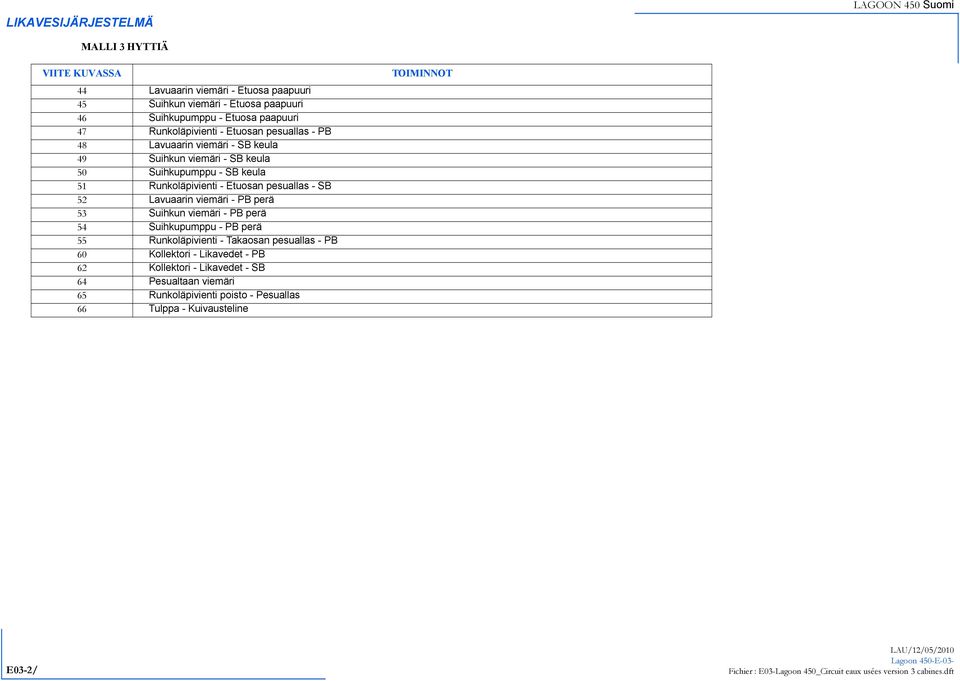Screen dimensions: 960x681
Task: Click the LAGOON 450 Suomi page header
Action: [x=904, y=5]
